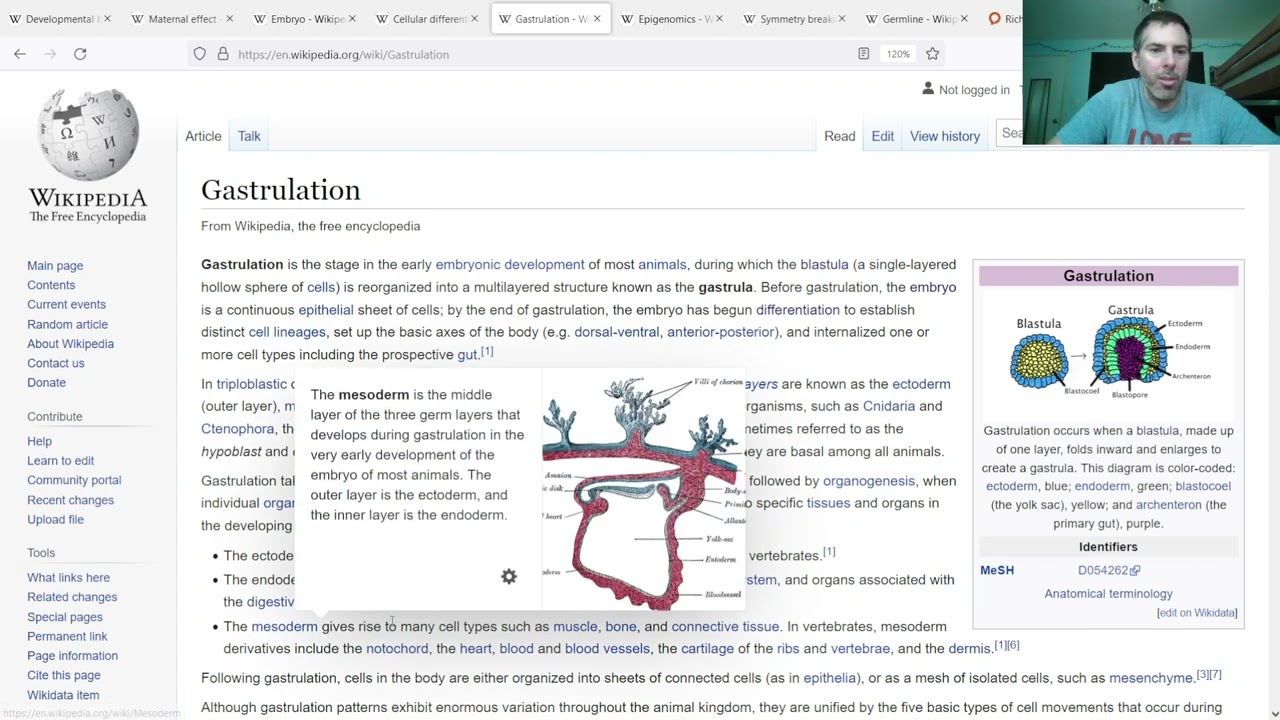This screenshot has height=720, width=1280.
Task: Open Special pages link
Action: tap(64, 617)
